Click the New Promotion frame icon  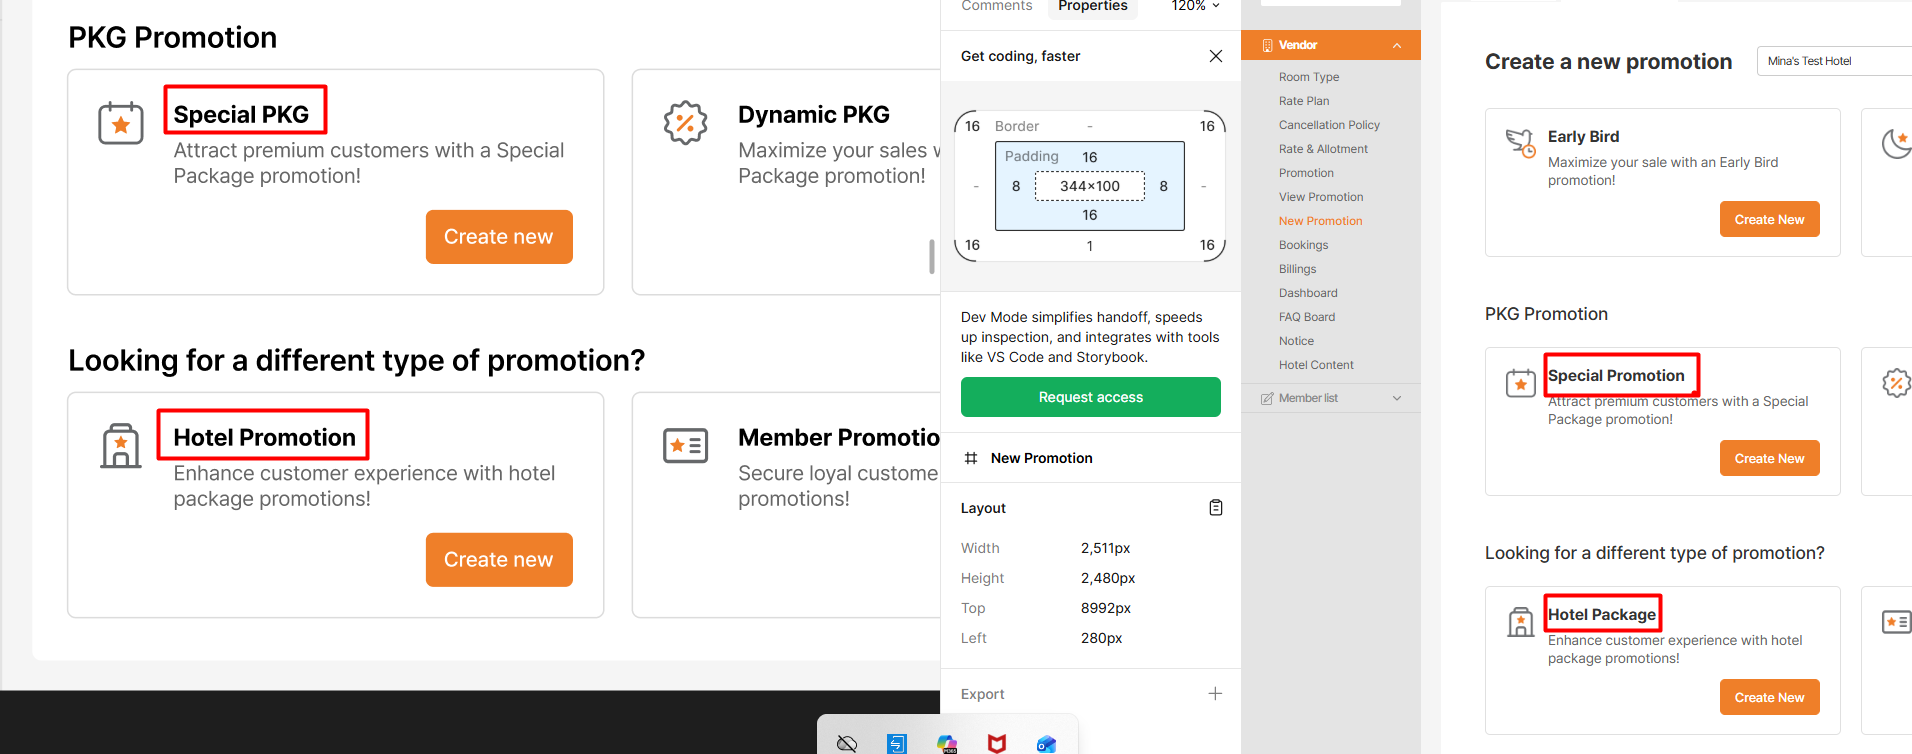click(x=970, y=458)
